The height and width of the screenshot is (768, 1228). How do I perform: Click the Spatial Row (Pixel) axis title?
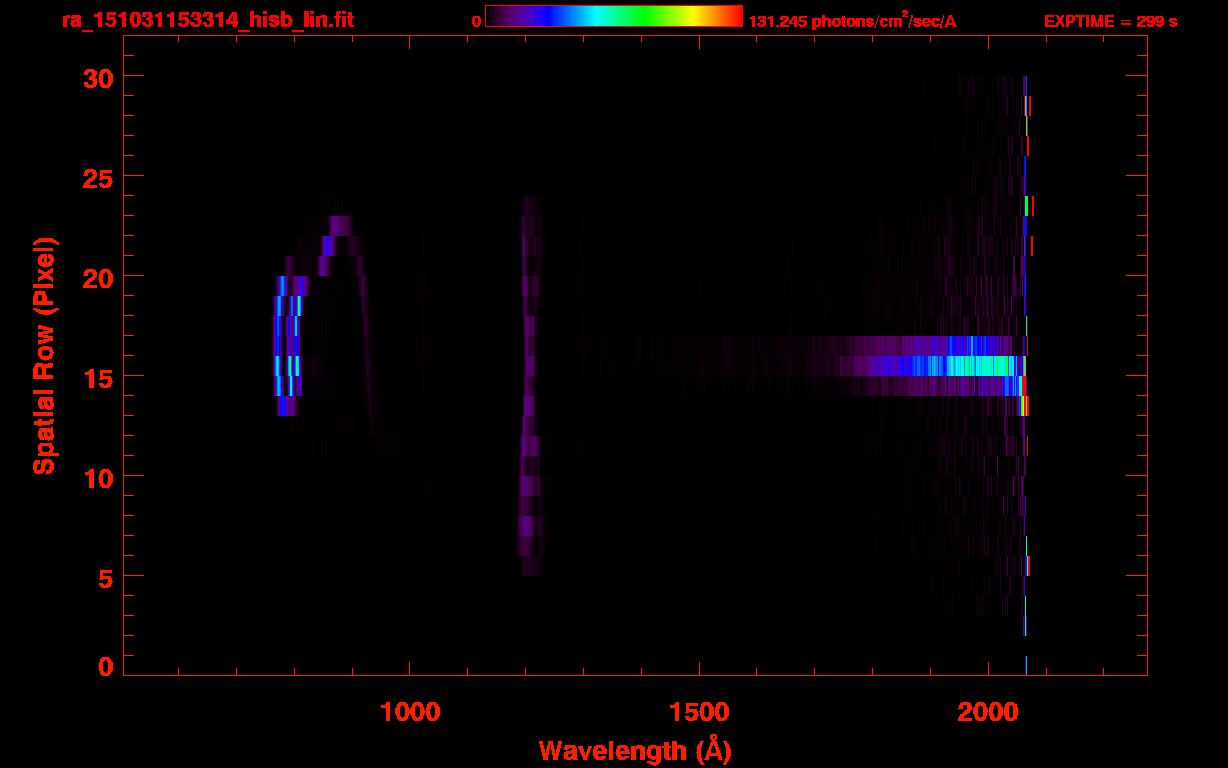point(44,356)
